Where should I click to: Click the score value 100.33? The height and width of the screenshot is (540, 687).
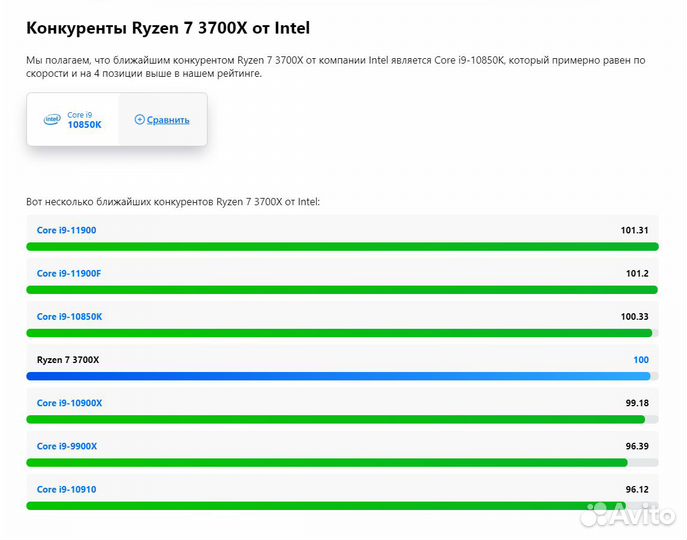634,316
